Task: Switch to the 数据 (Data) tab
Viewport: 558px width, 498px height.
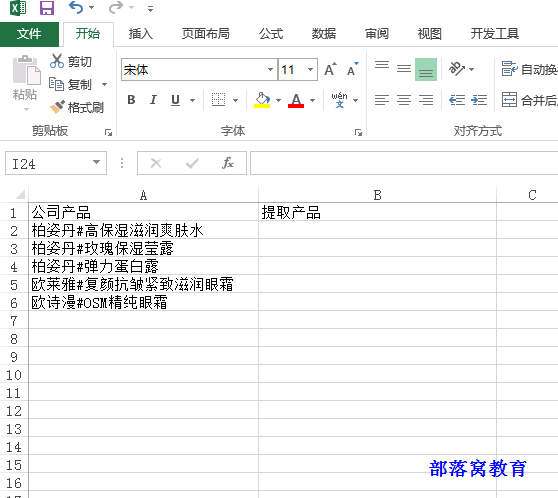Action: (x=324, y=34)
